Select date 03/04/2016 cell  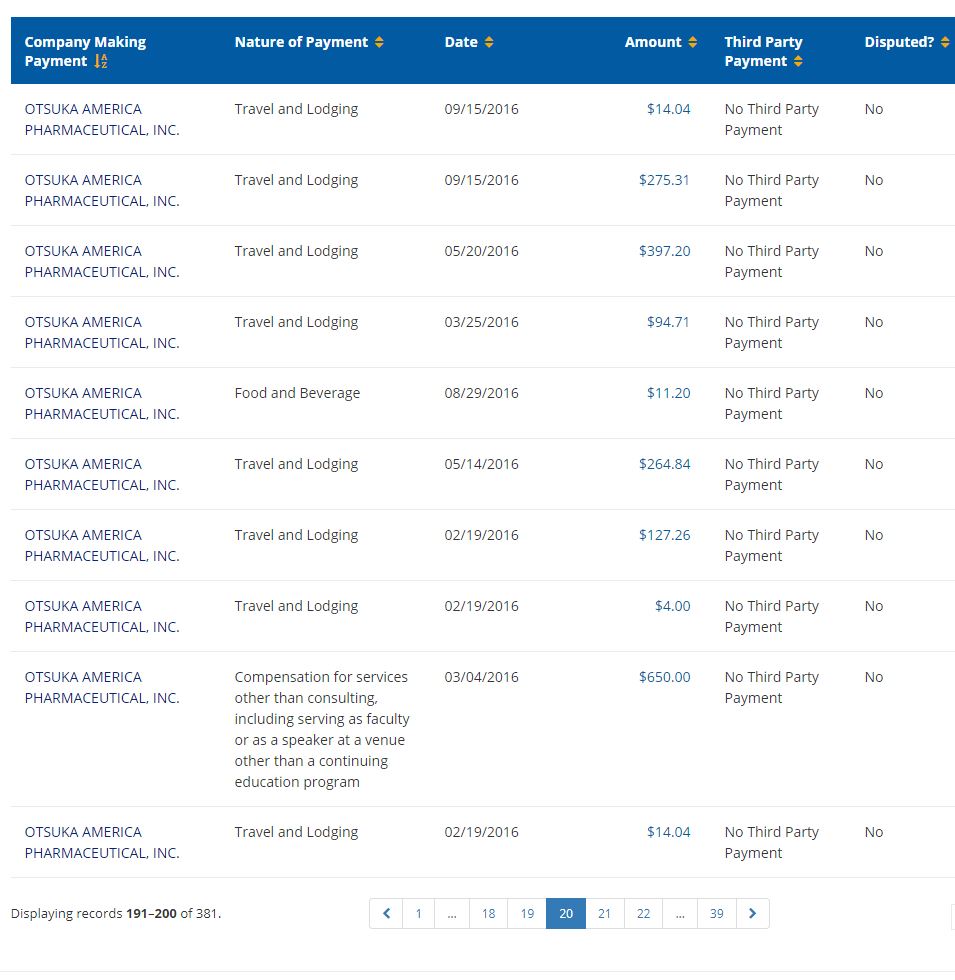click(x=481, y=677)
